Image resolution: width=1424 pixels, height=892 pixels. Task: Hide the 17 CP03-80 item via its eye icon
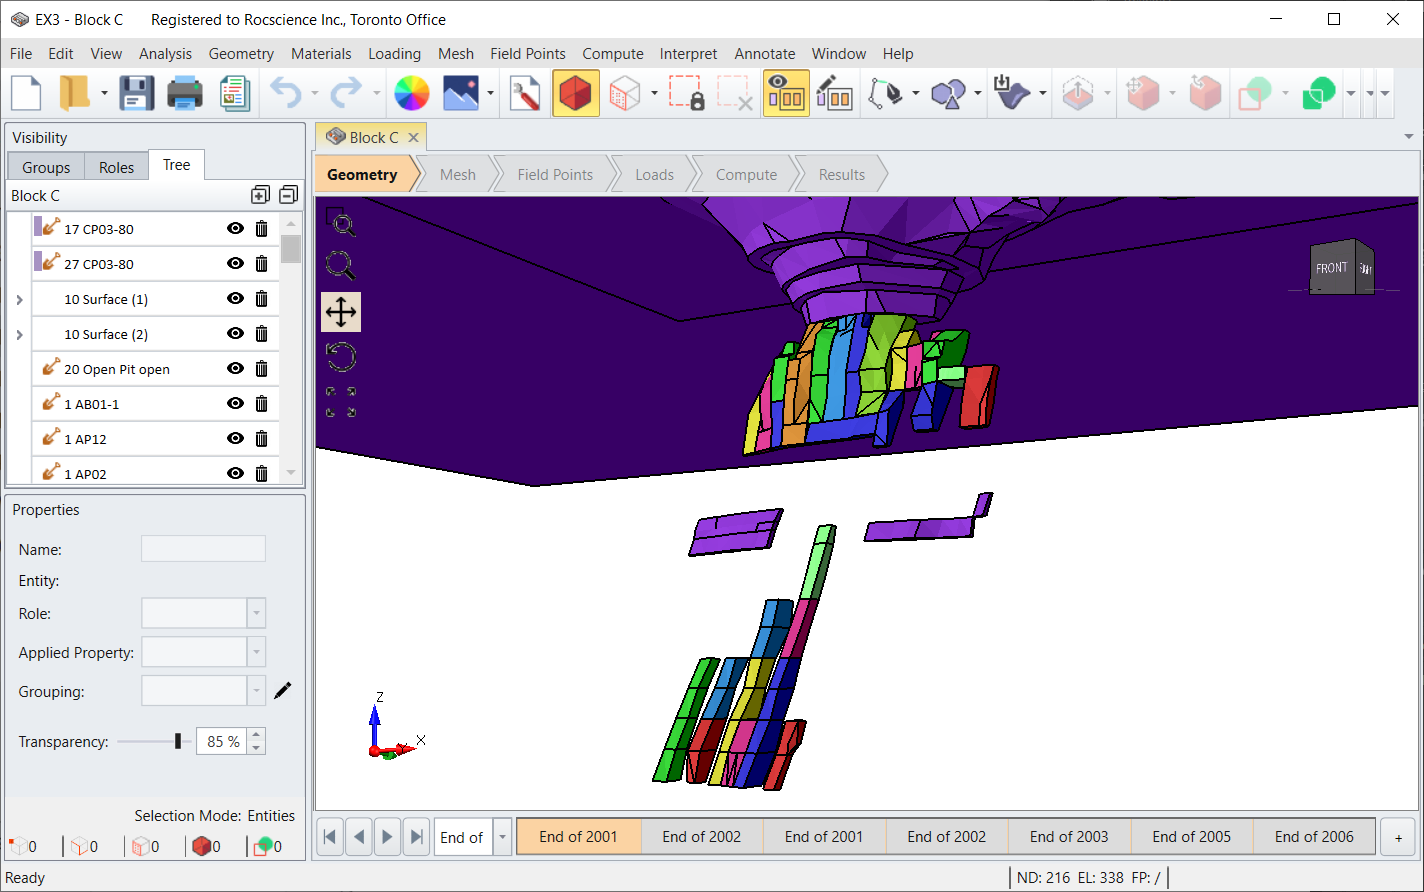(235, 228)
